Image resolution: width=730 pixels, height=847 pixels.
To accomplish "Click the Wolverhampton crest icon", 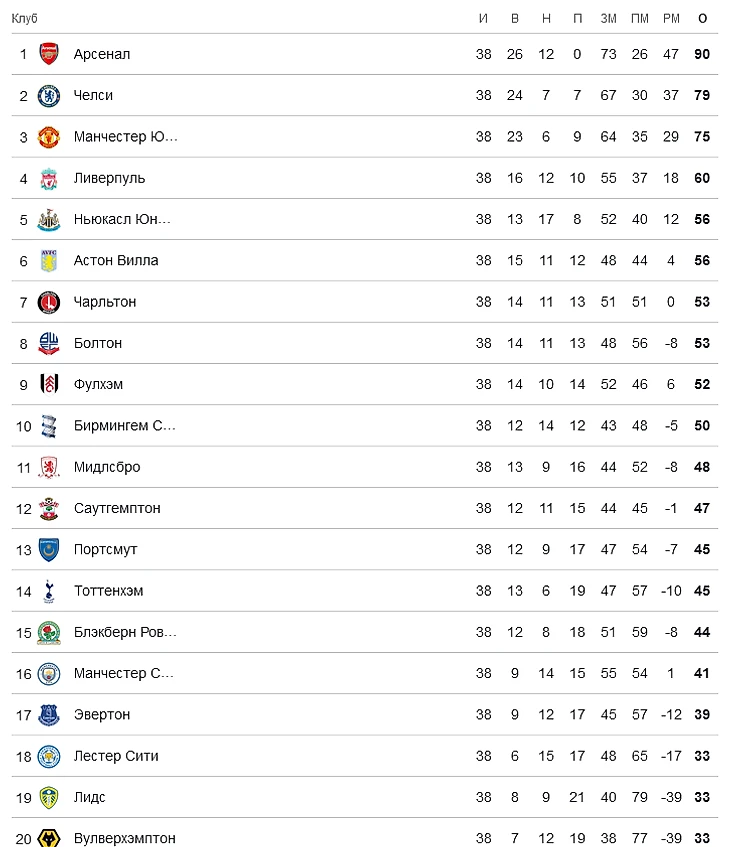I will click(49, 838).
